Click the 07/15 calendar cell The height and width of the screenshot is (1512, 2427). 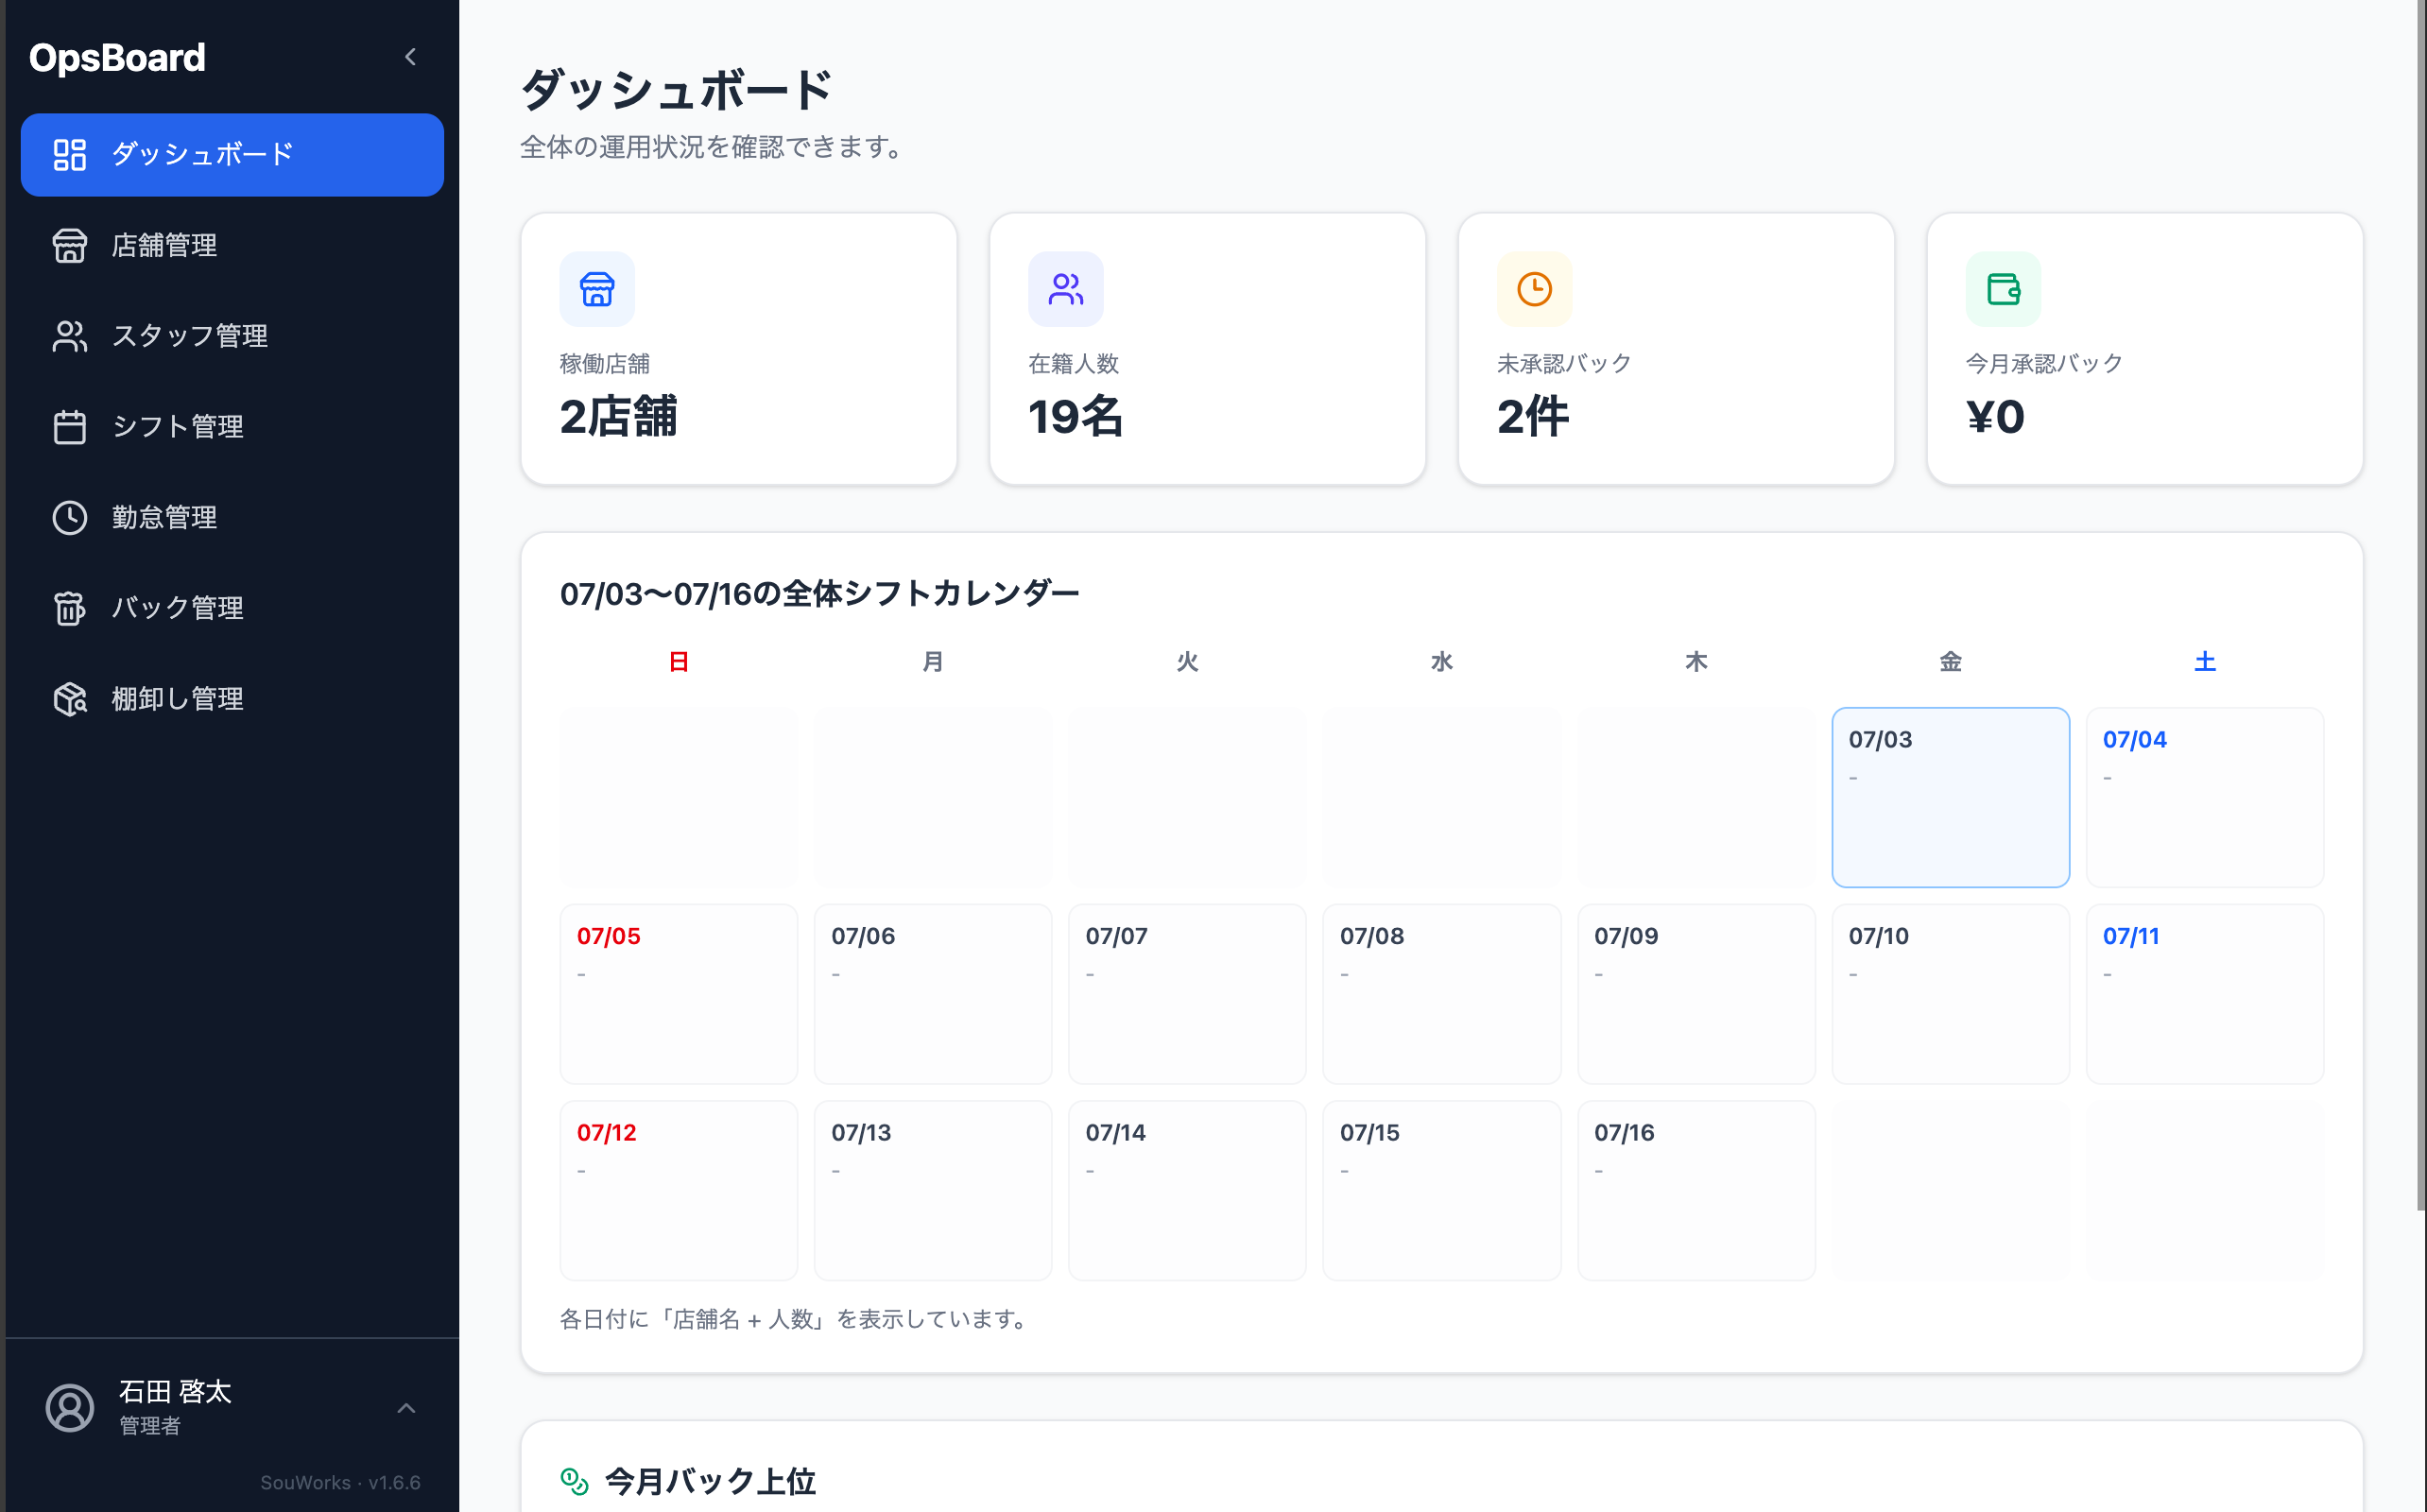[x=1441, y=1191]
